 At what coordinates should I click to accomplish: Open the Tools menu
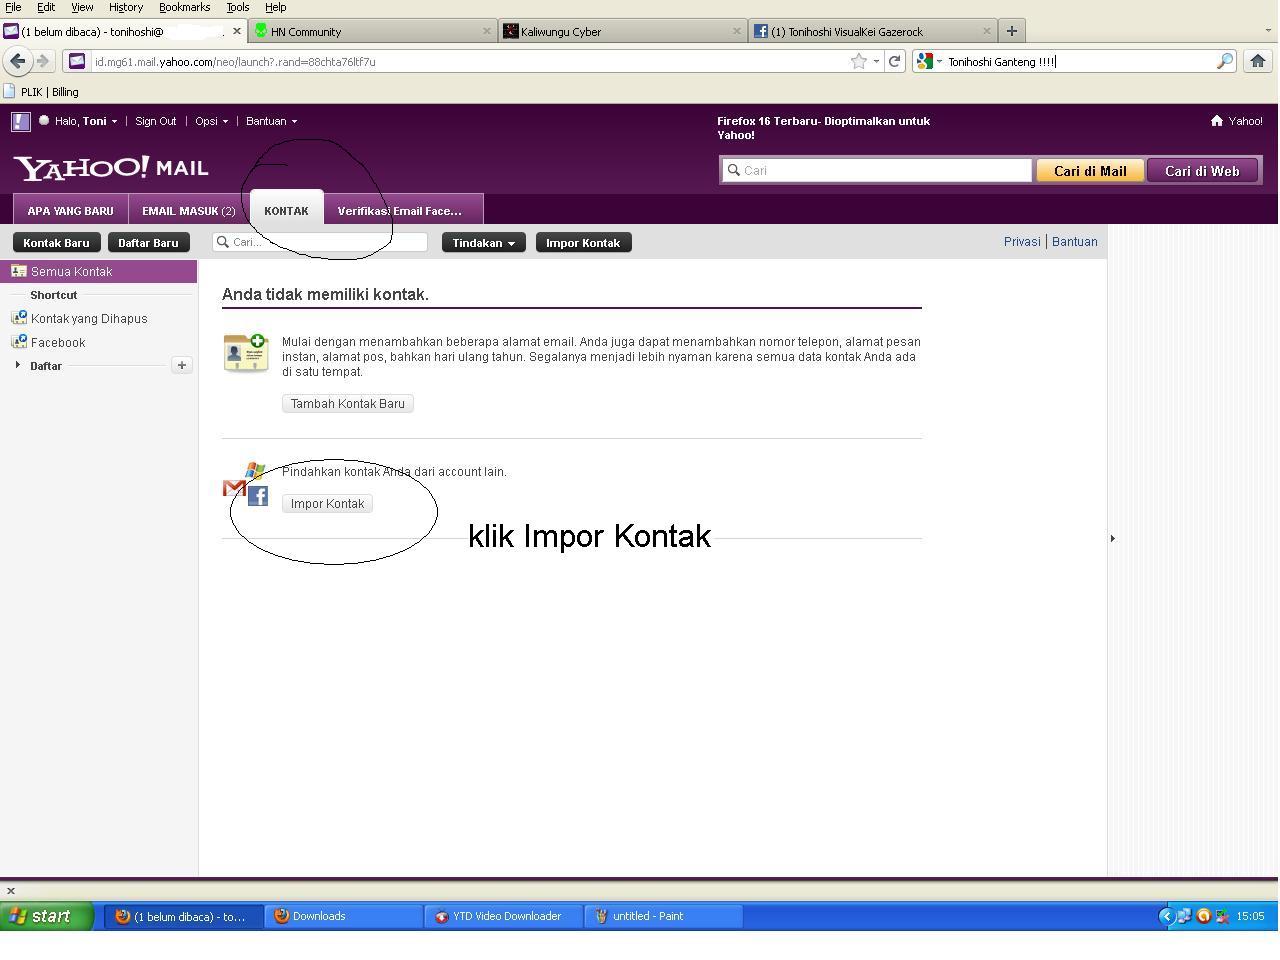point(237,7)
